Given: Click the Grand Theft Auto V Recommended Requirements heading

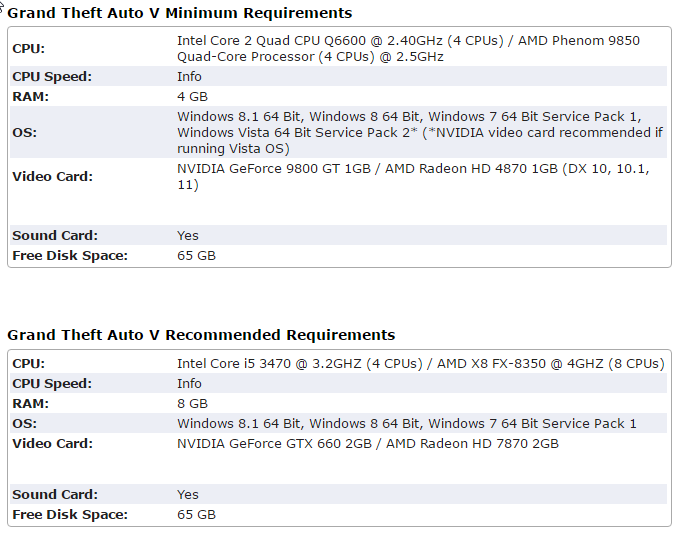Looking at the screenshot, I should 201,335.
